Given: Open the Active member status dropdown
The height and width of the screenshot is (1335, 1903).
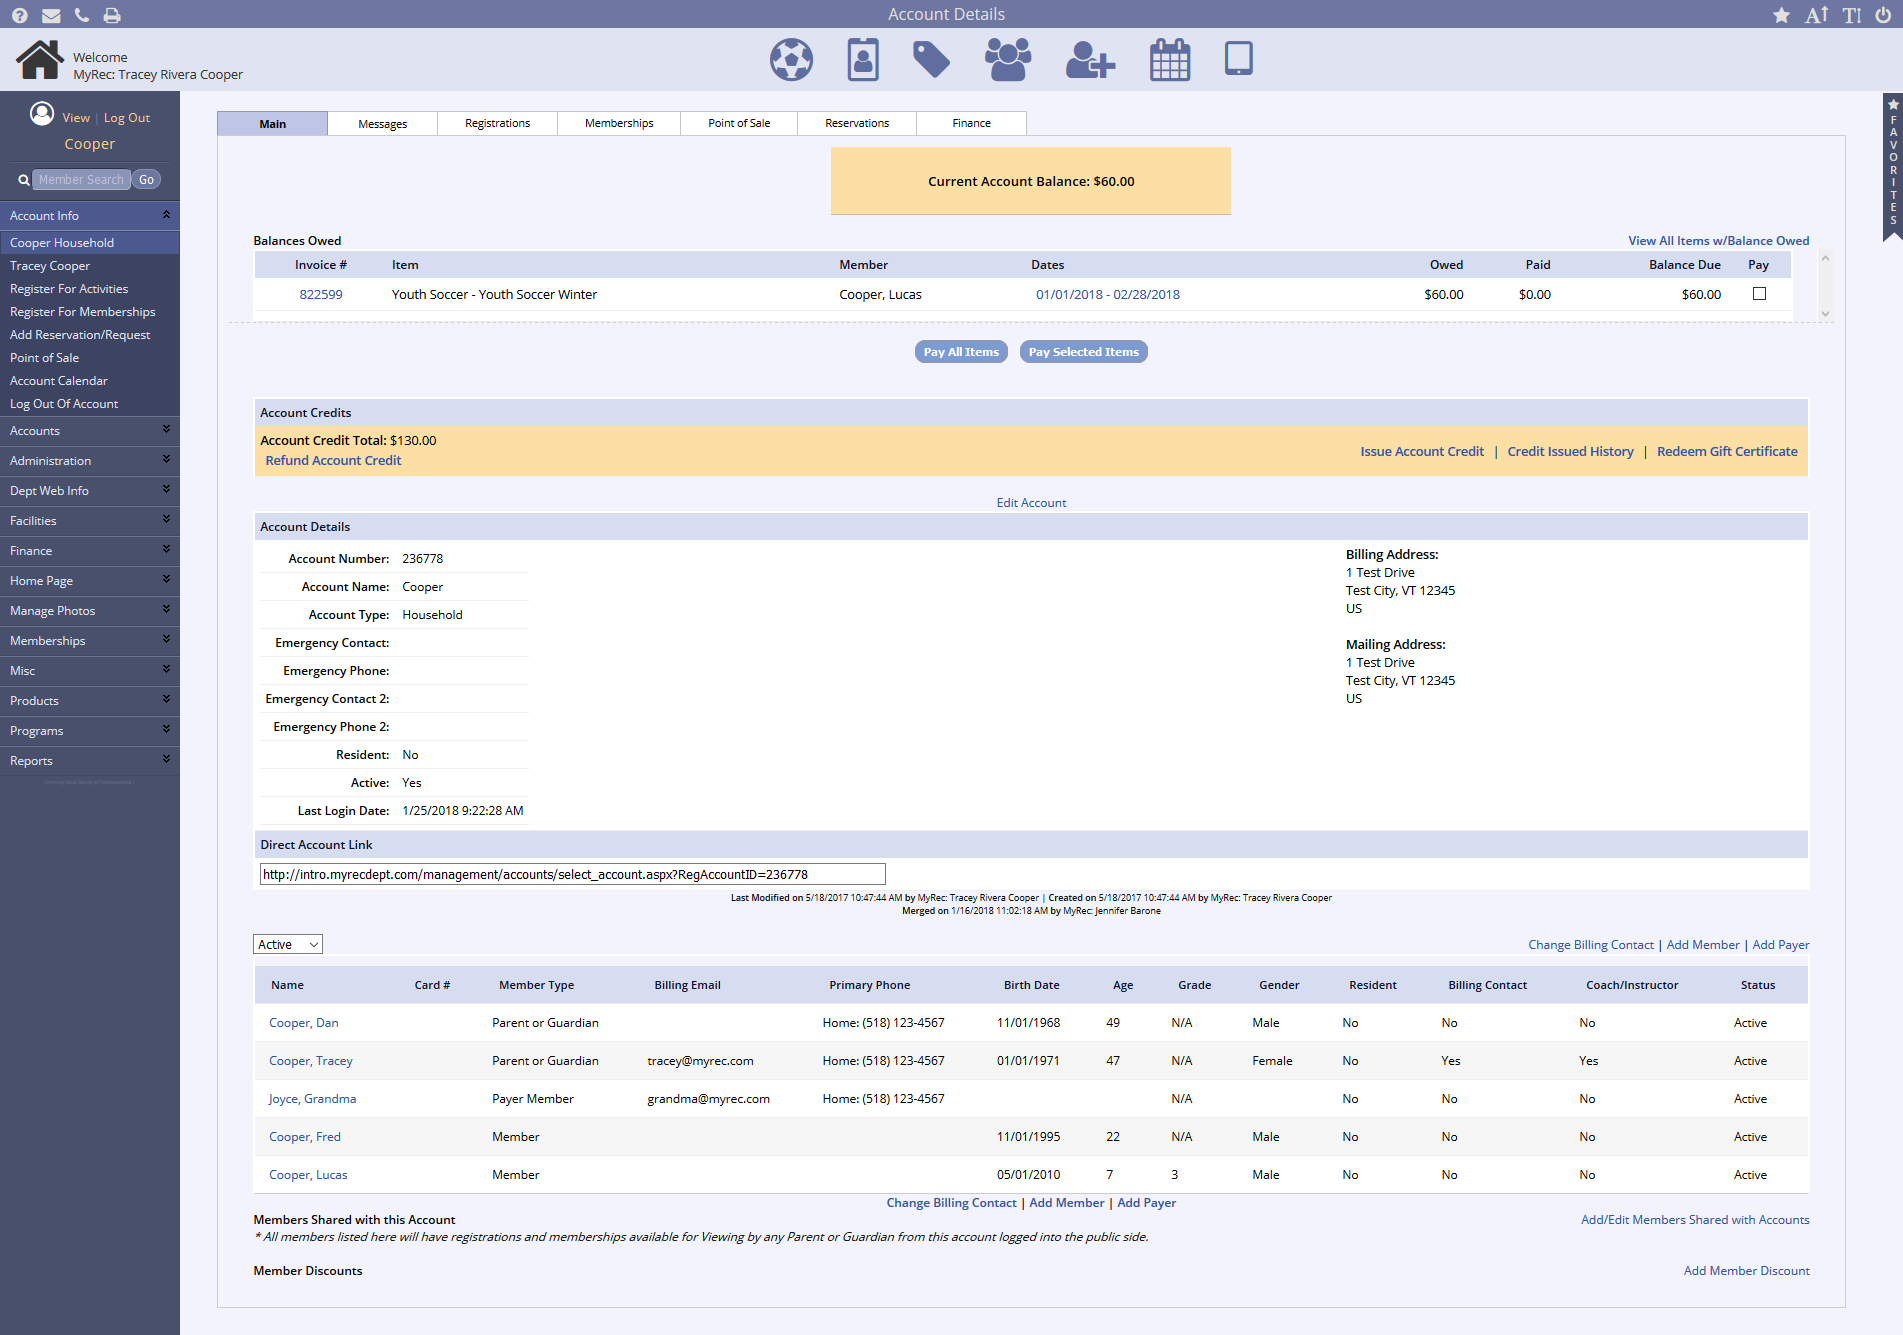Looking at the screenshot, I should tap(288, 944).
